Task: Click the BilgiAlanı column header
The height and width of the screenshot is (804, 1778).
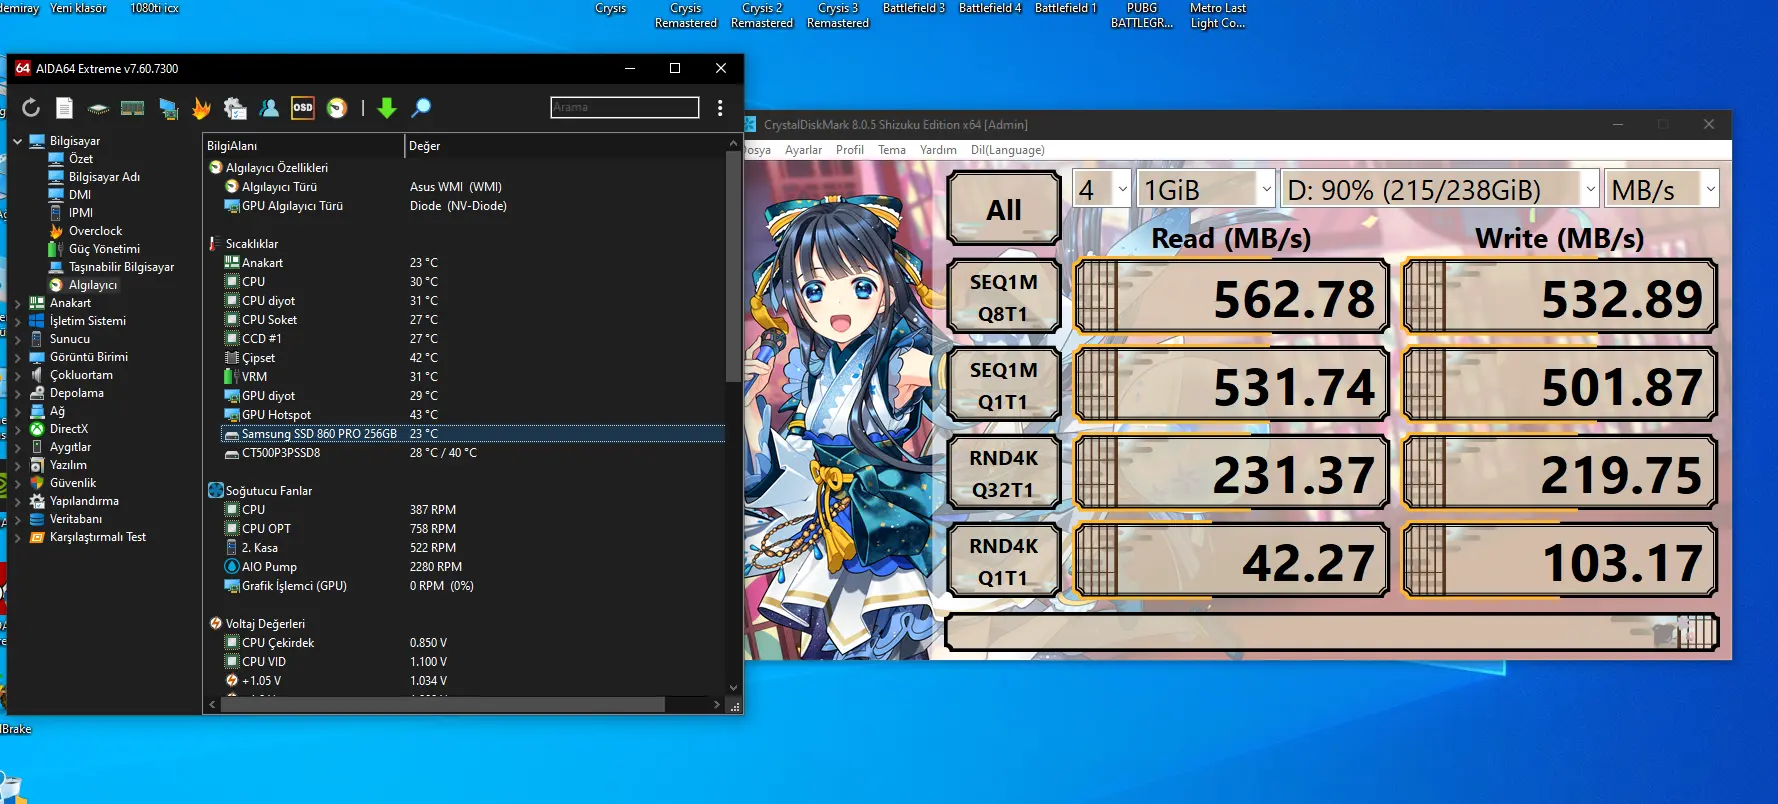Action: coord(304,146)
